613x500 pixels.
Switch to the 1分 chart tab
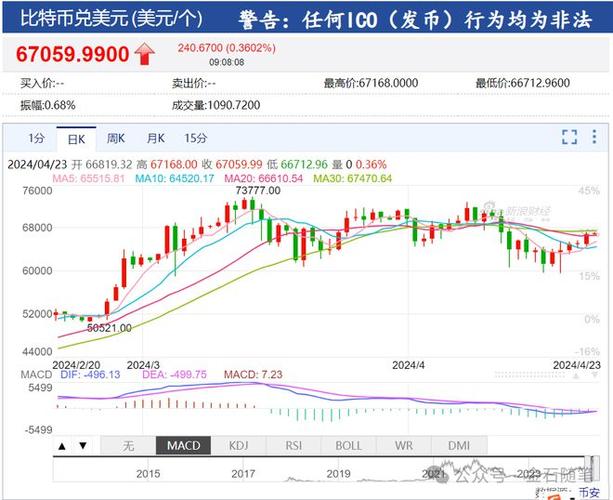[x=36, y=138]
